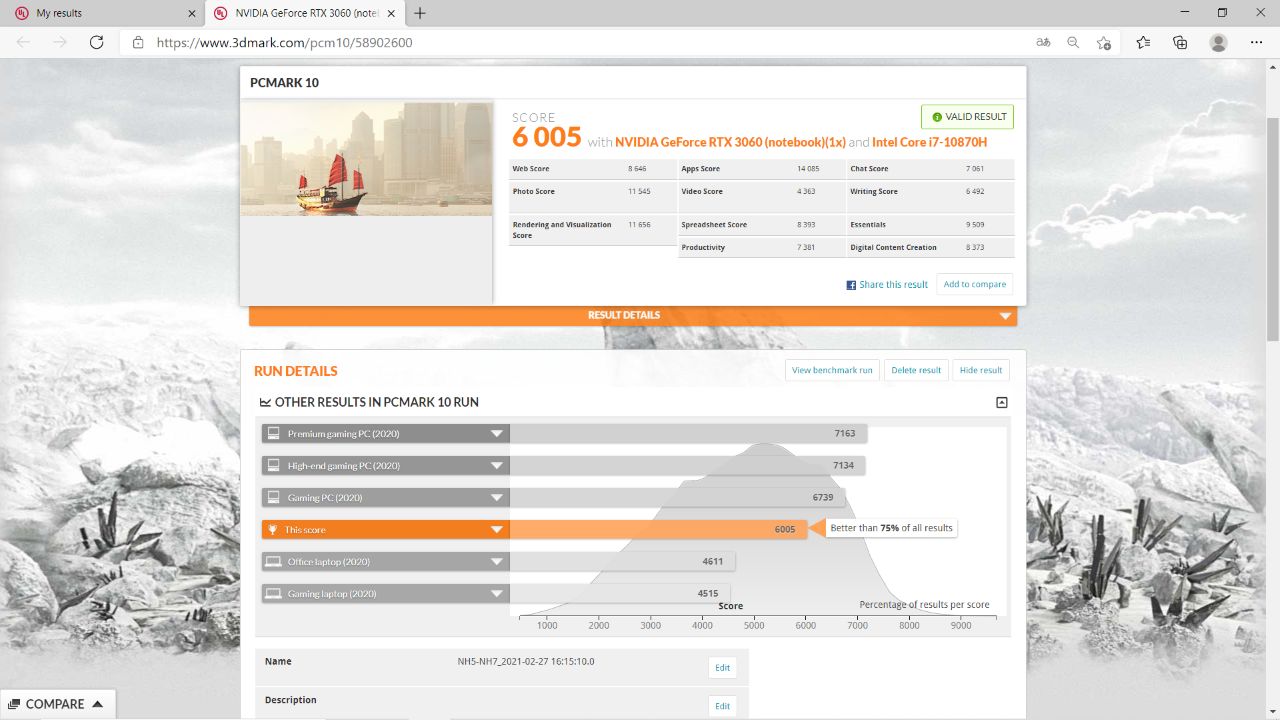The height and width of the screenshot is (720, 1280).
Task: Open browser Collections
Action: 1180,42
